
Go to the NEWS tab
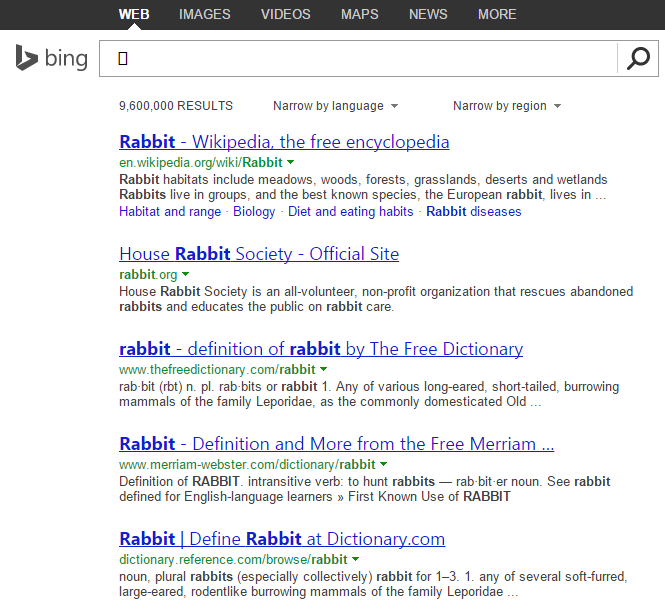click(428, 14)
